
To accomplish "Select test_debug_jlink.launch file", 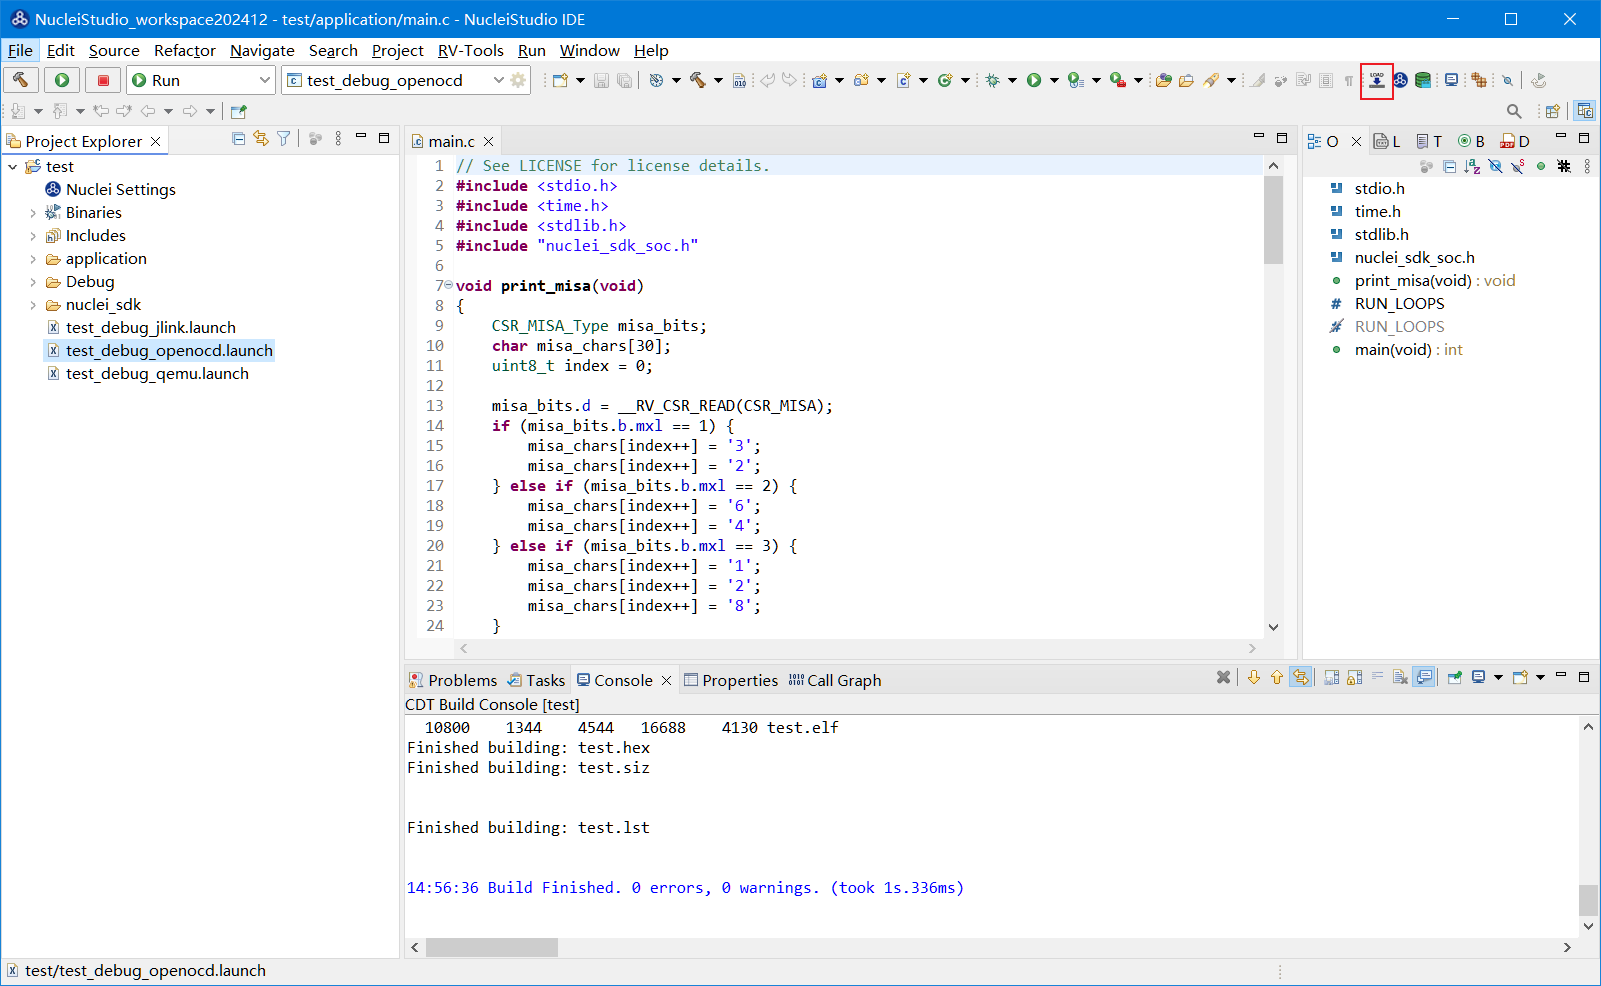I will pos(150,328).
